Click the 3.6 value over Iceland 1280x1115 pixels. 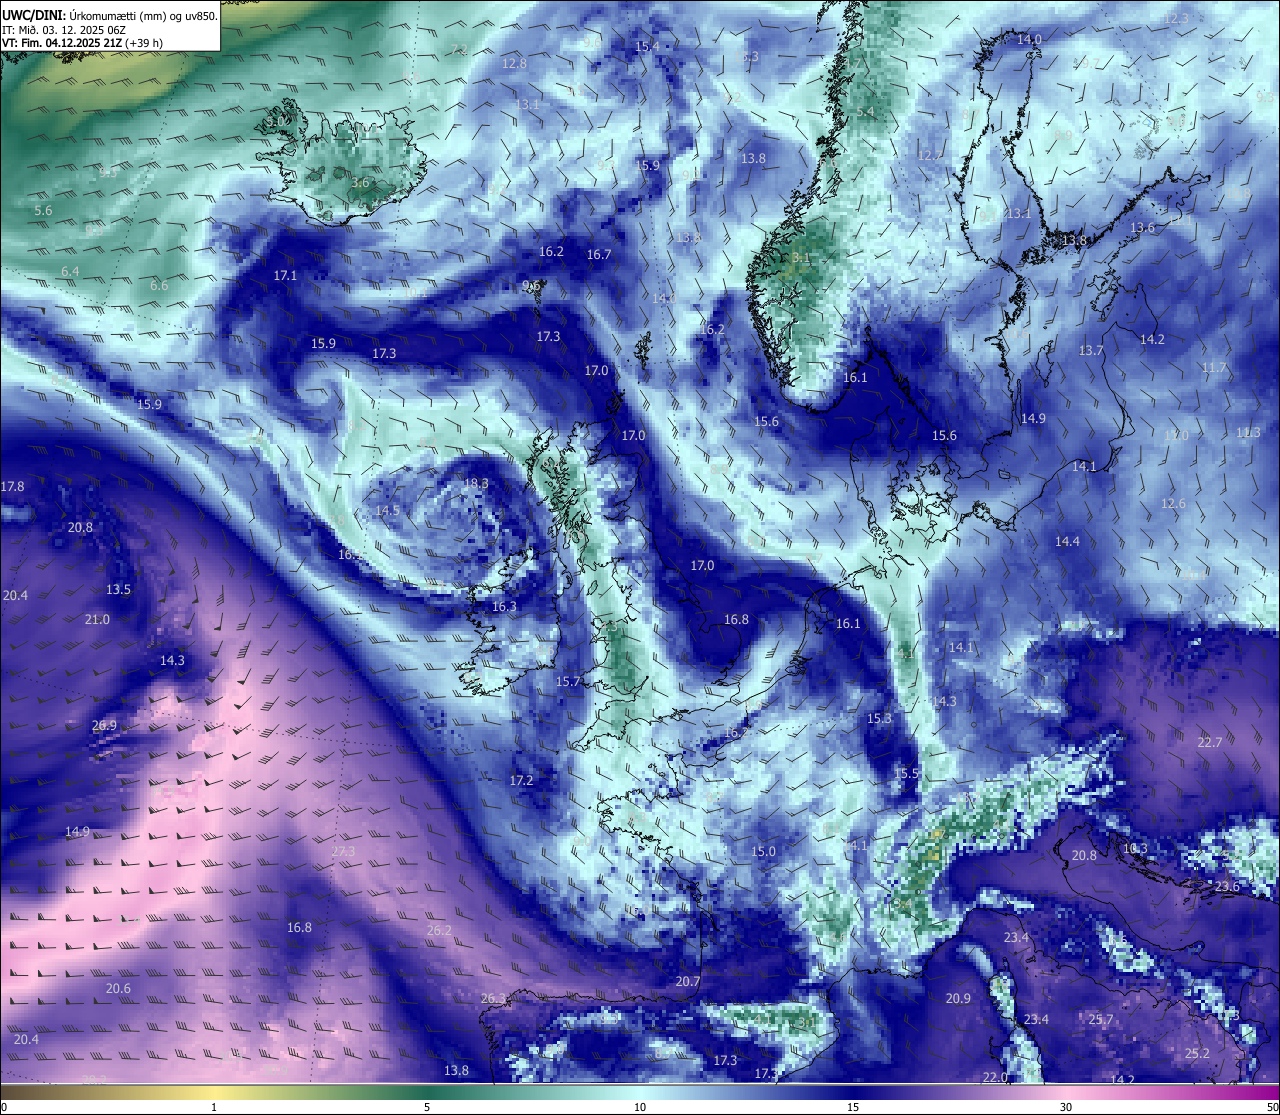pyautogui.click(x=361, y=183)
